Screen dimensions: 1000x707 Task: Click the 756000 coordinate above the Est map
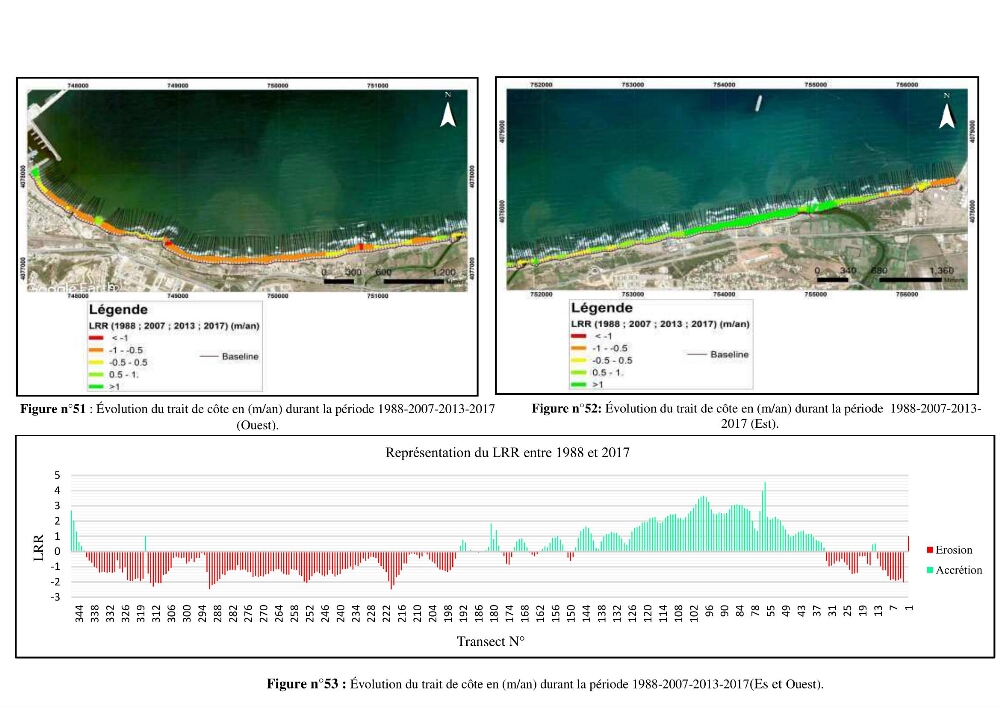click(907, 85)
